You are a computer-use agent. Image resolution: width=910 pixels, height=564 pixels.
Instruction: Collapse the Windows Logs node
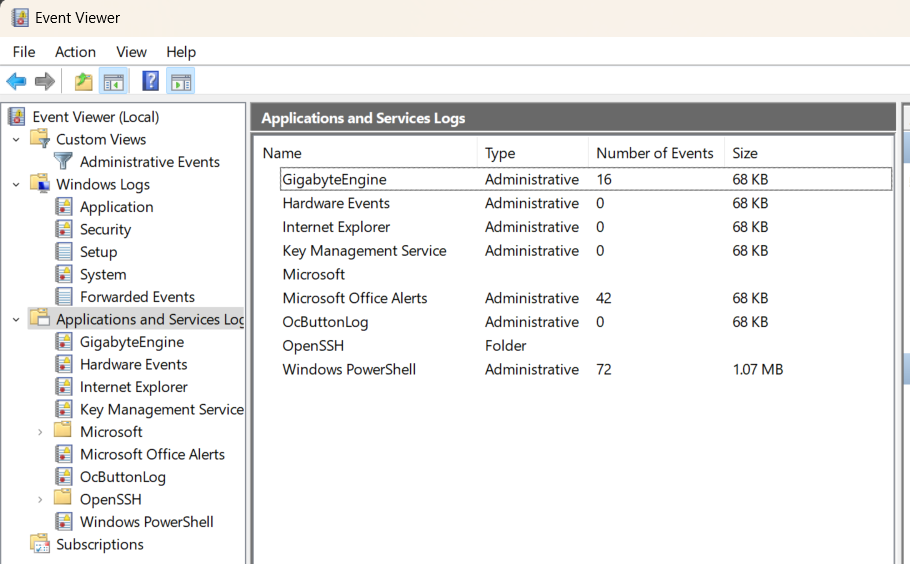16,185
